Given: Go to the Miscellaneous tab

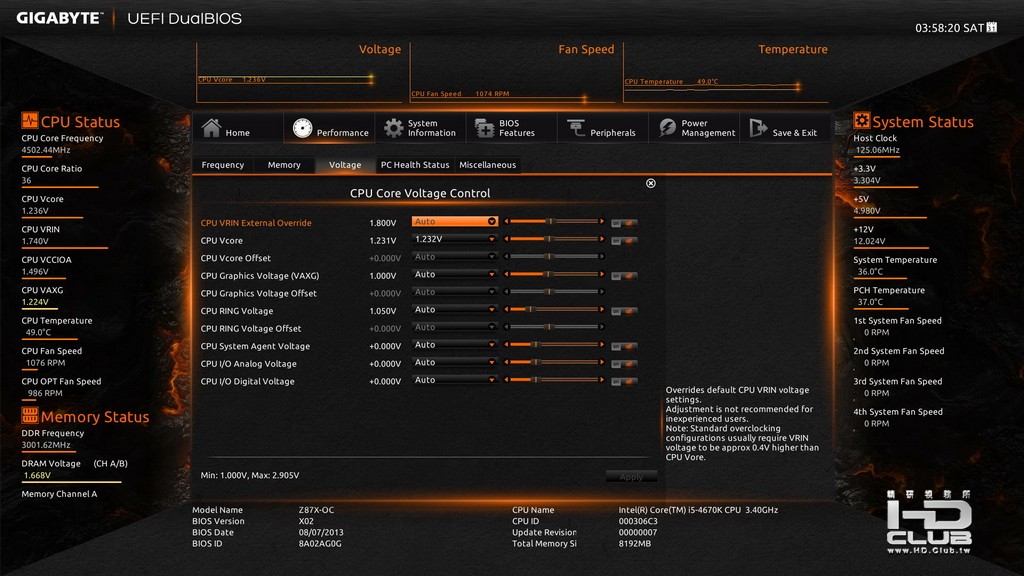Looking at the screenshot, I should pos(487,165).
